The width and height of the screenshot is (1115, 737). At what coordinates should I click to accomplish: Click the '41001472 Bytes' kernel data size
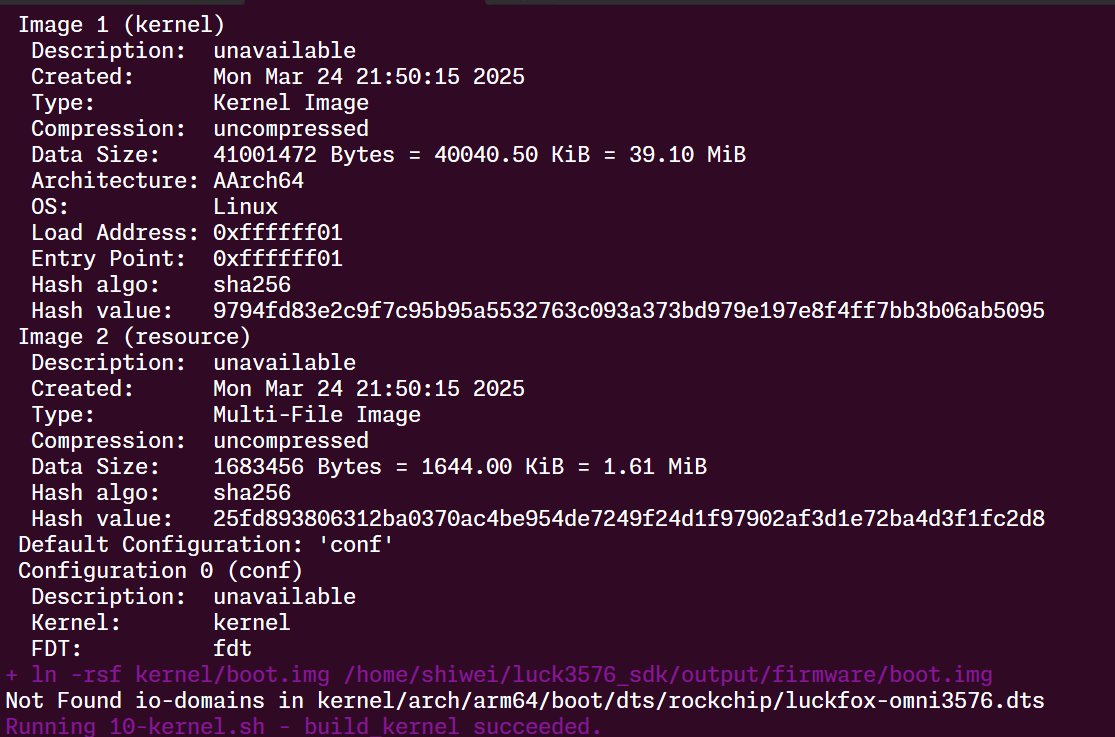(x=304, y=154)
